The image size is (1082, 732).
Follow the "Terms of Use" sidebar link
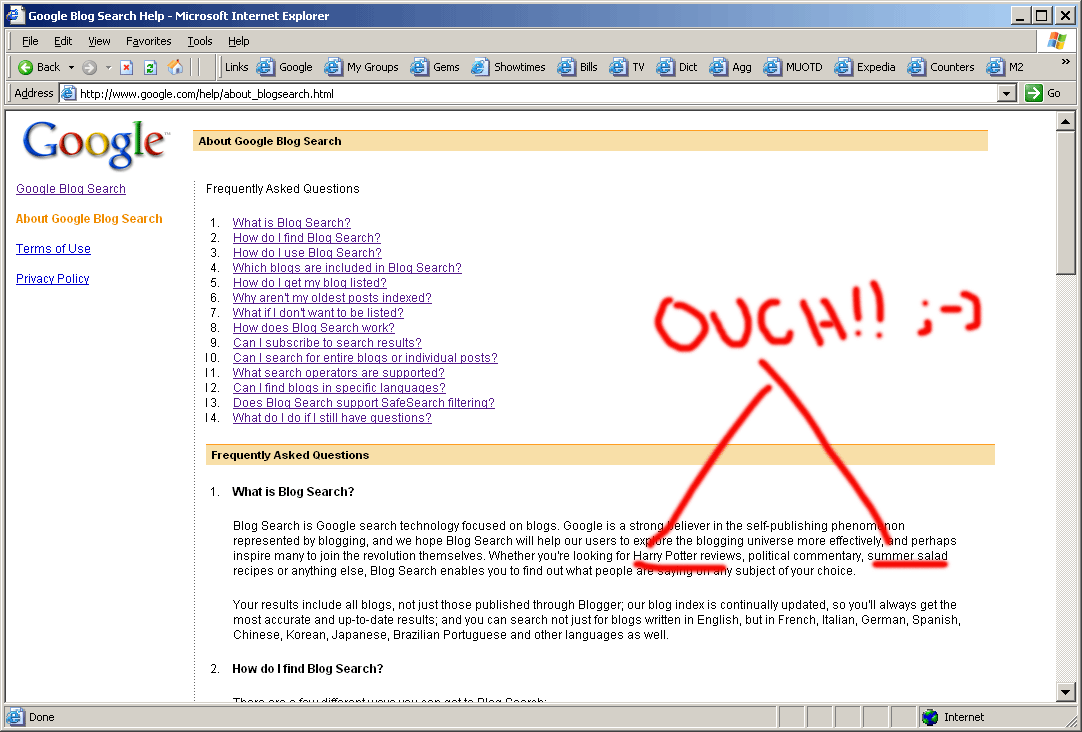pos(53,249)
